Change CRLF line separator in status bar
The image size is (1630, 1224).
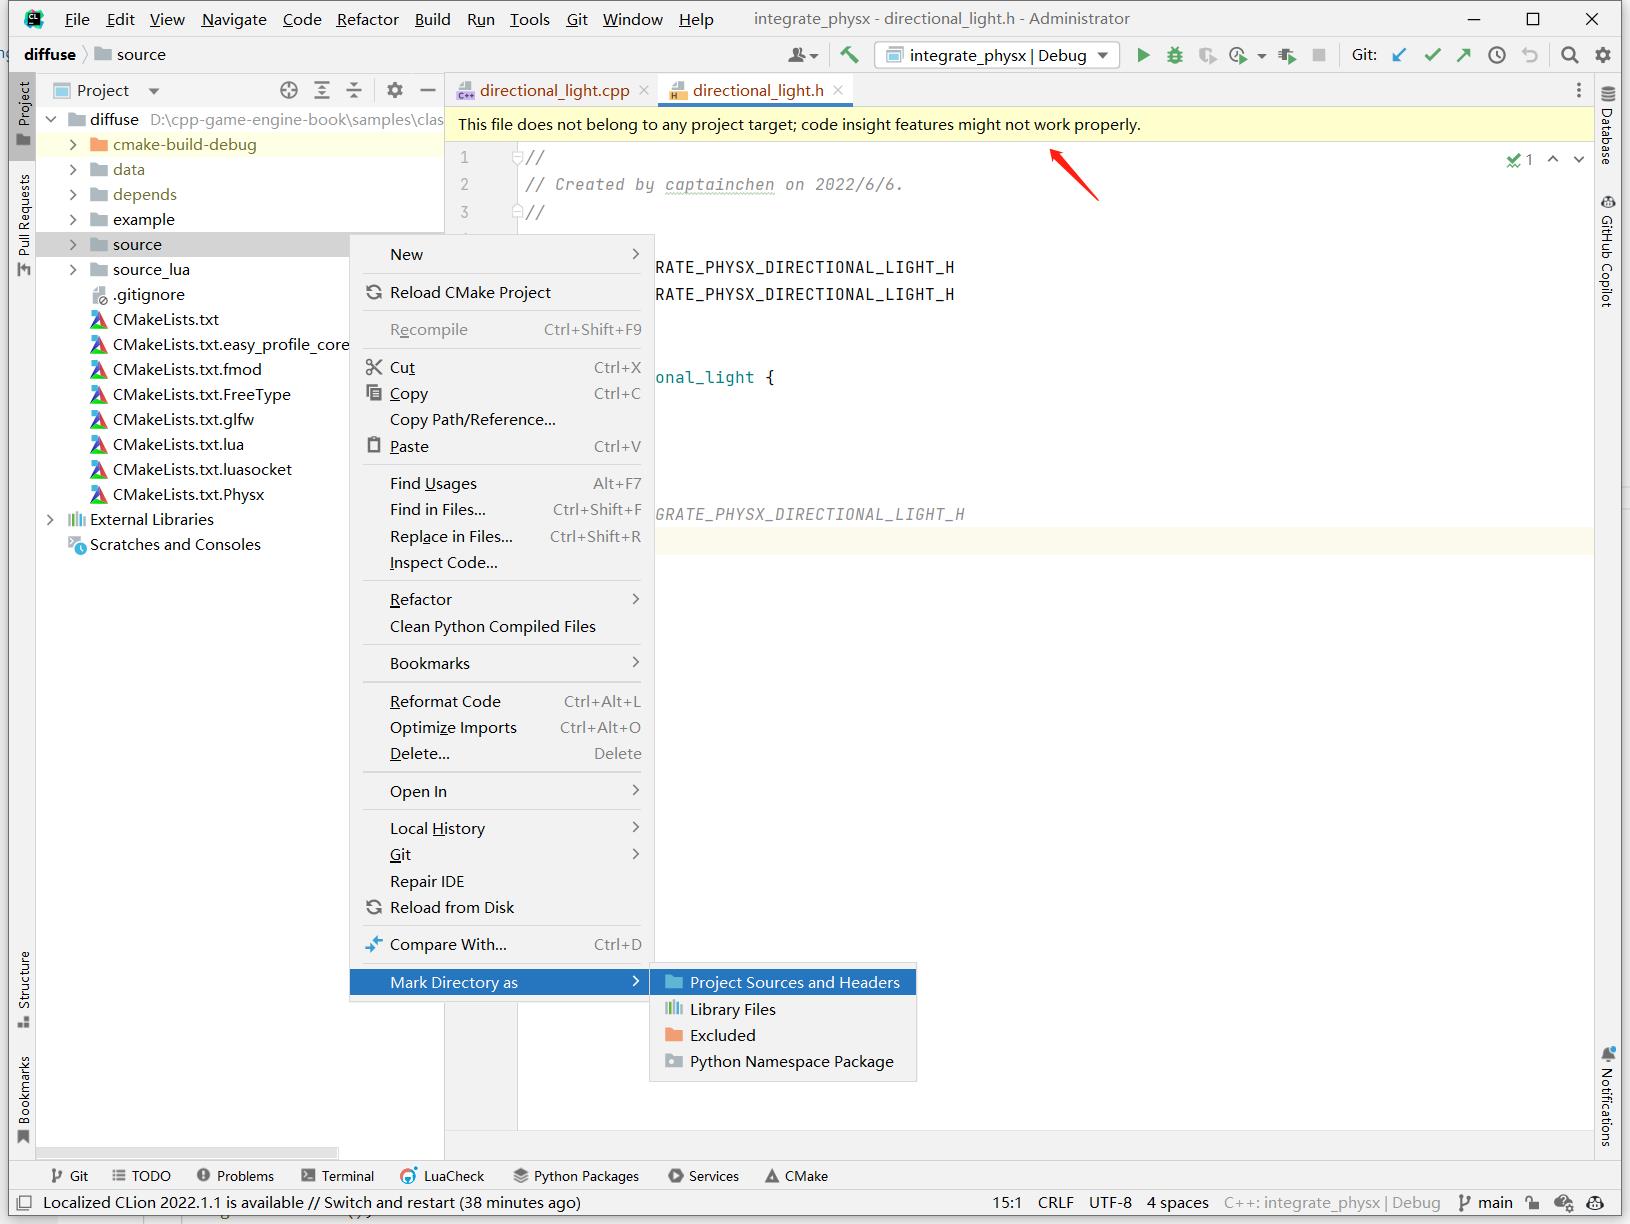coord(1056,1202)
